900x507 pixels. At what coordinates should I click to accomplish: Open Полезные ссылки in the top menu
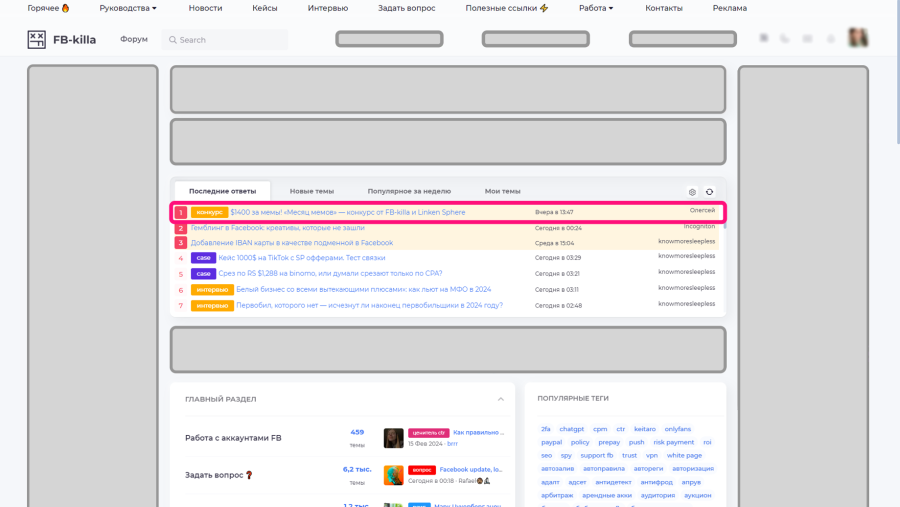[507, 8]
